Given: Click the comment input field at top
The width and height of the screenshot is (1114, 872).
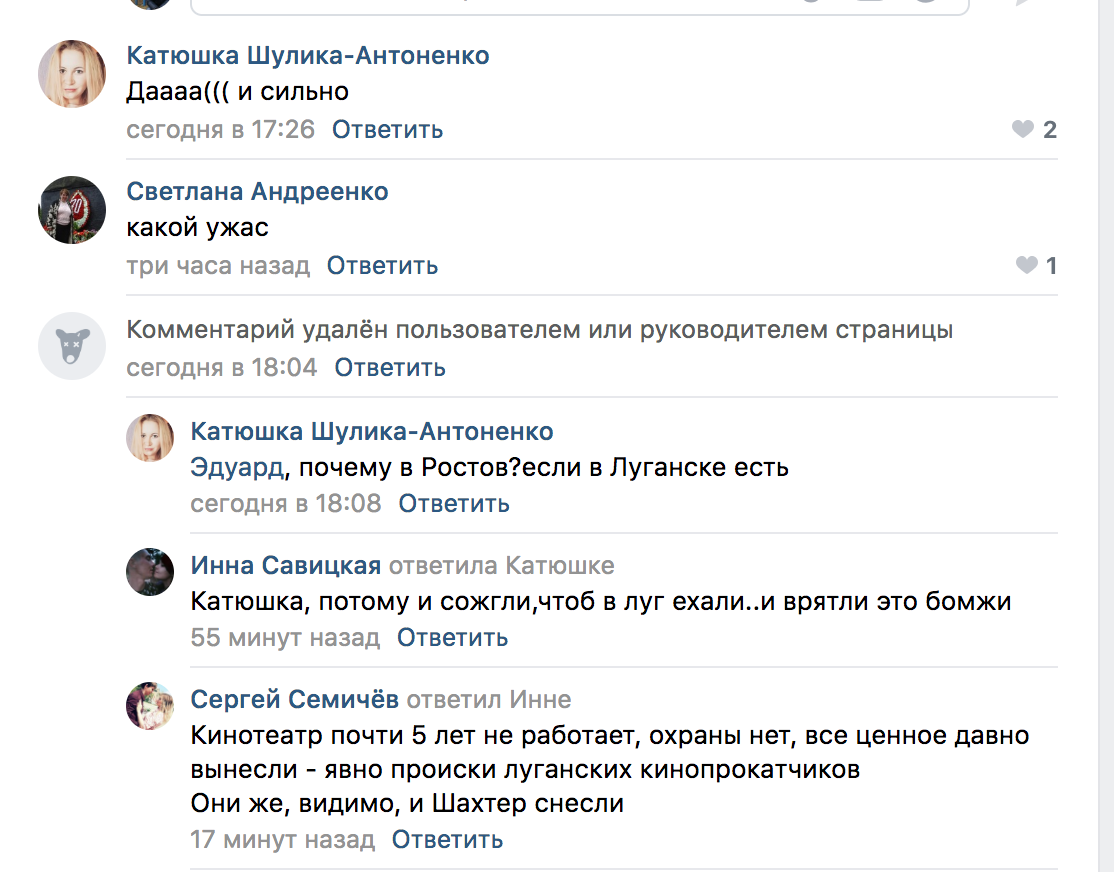Looking at the screenshot, I should (x=580, y=6).
